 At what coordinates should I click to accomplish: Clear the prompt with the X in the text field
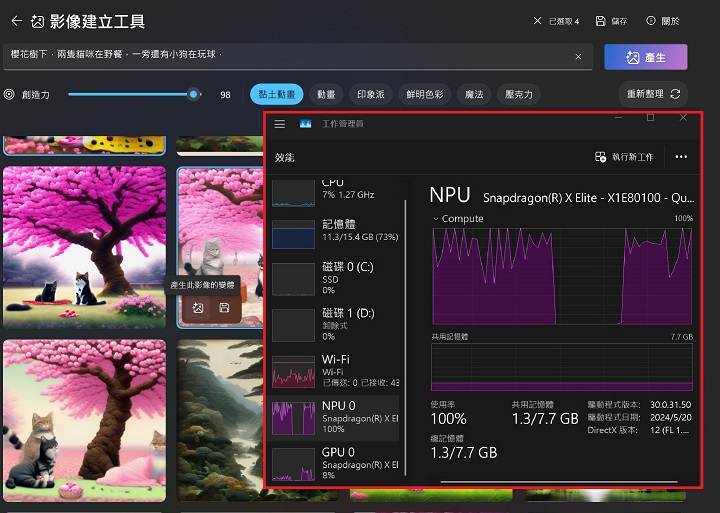point(578,56)
